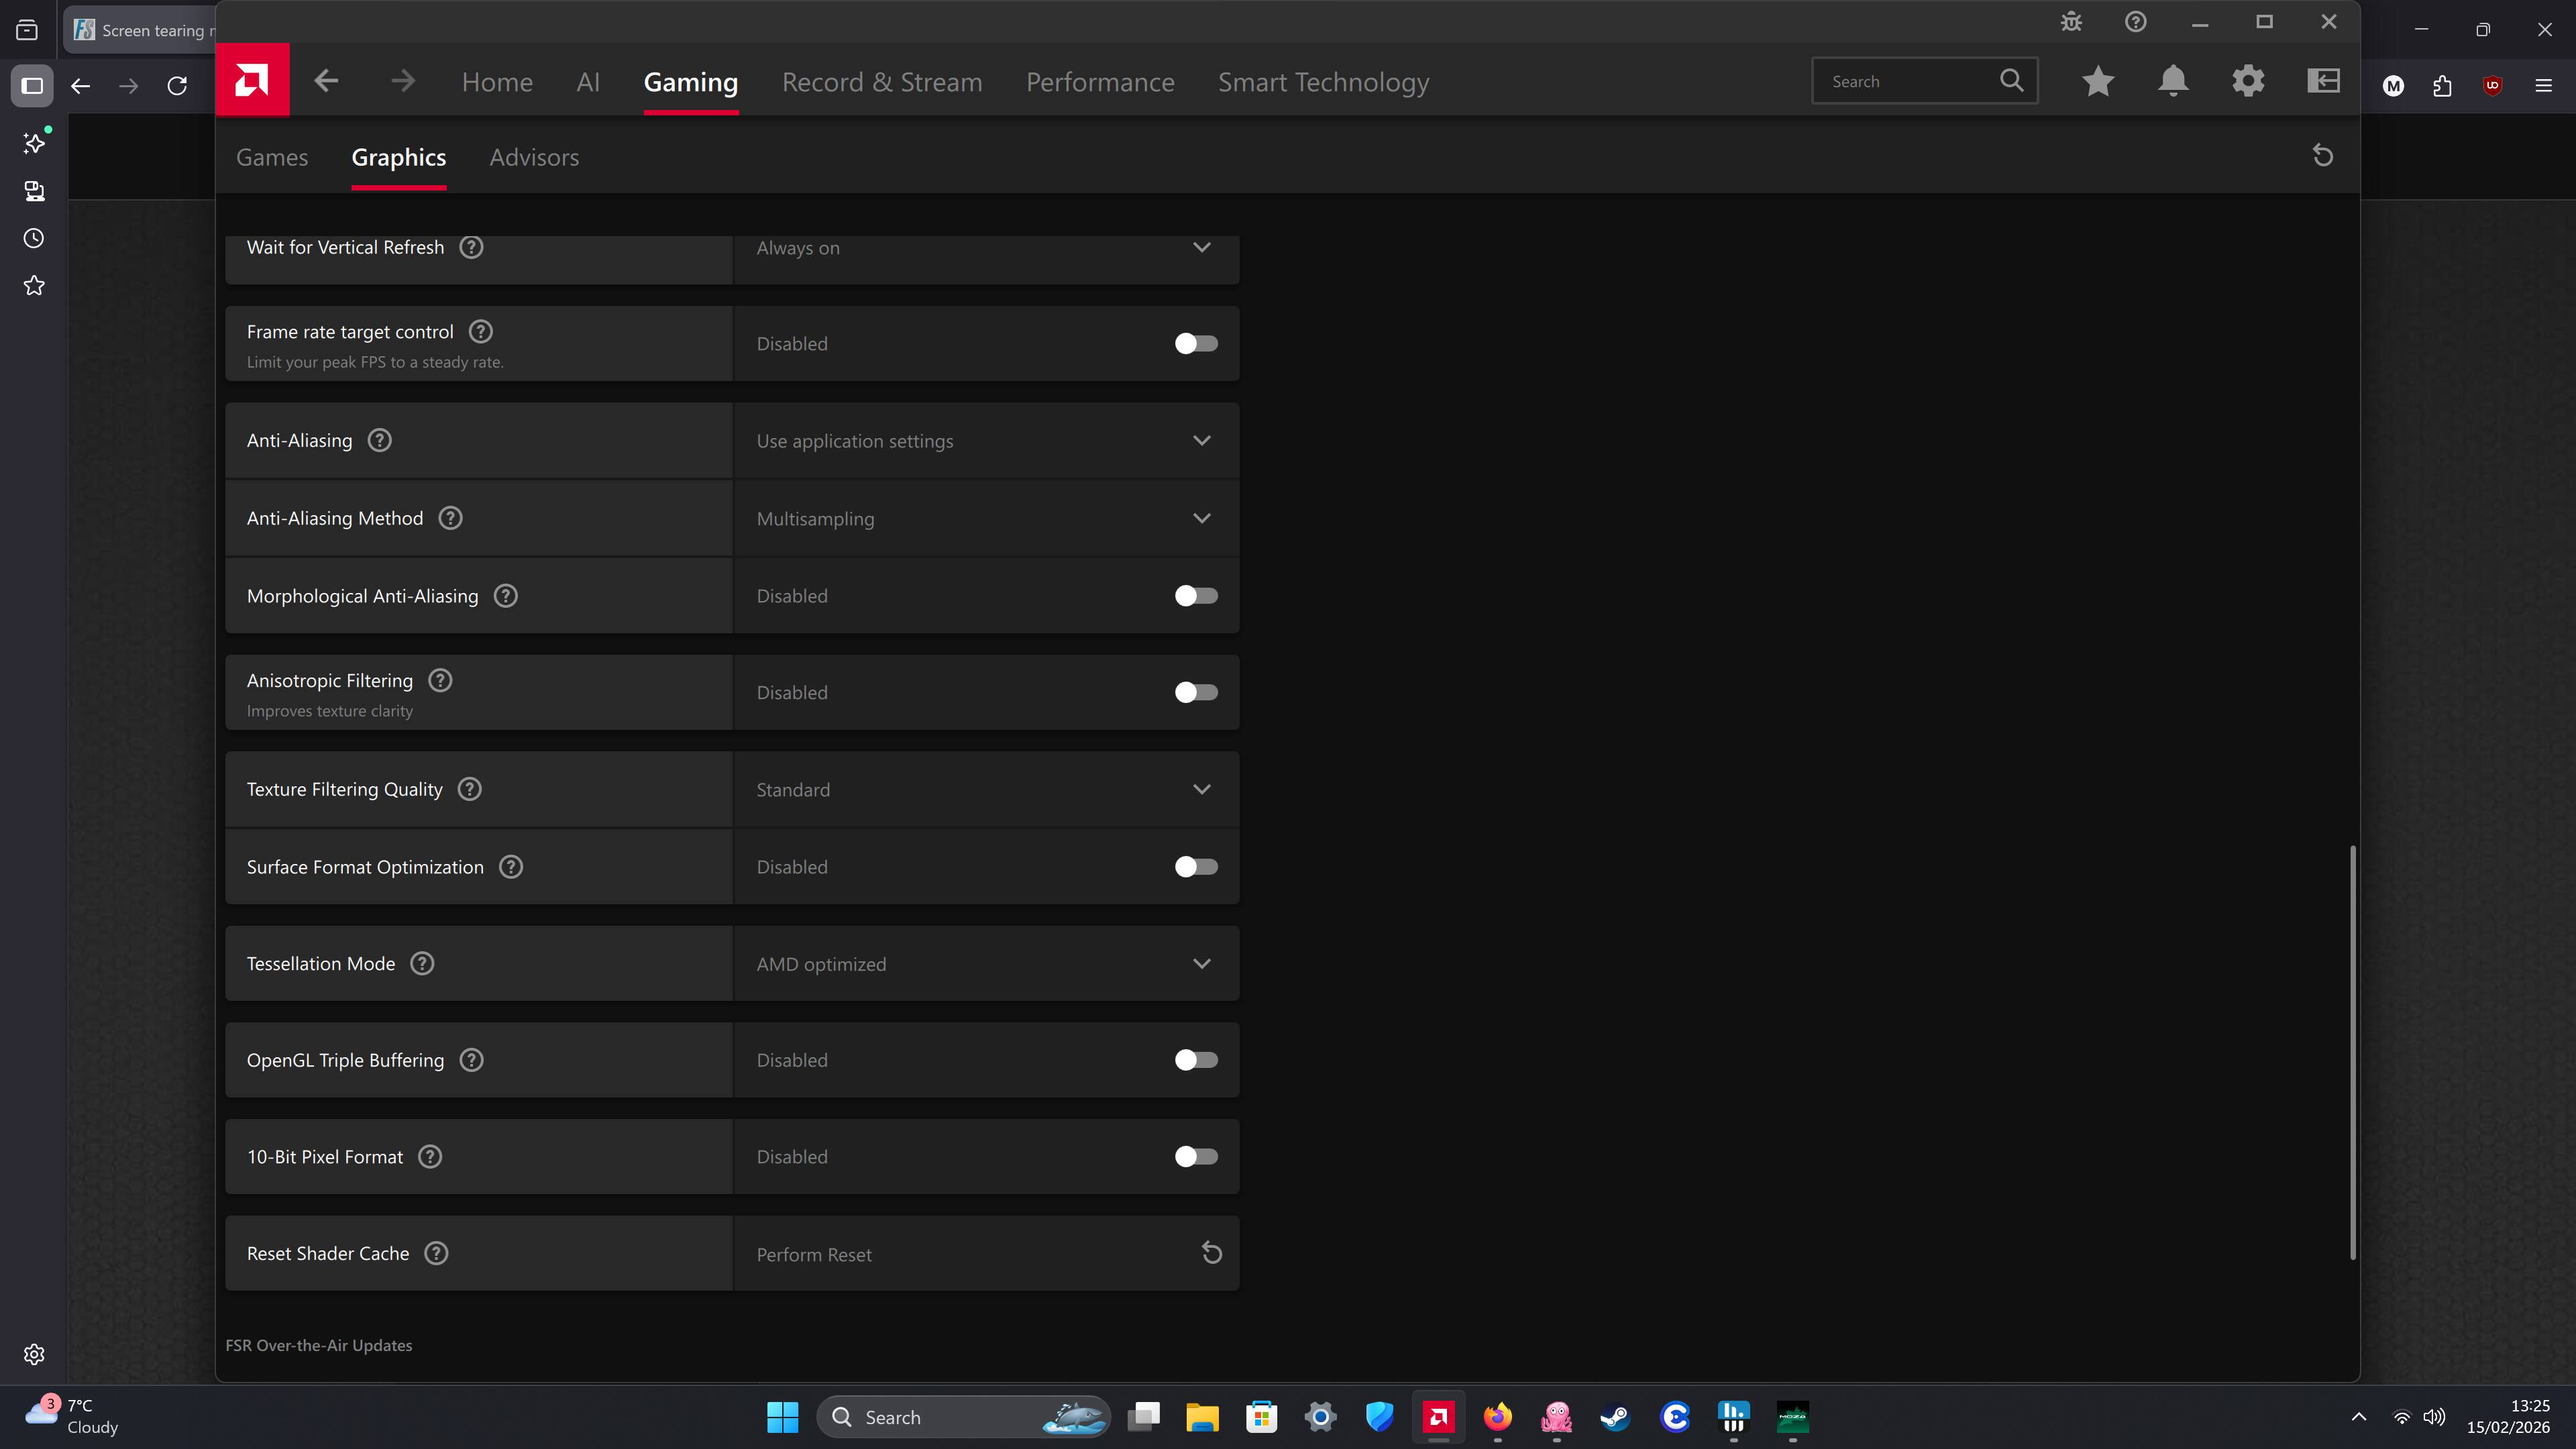Click the sidebar panel toggle icon

(2323, 81)
